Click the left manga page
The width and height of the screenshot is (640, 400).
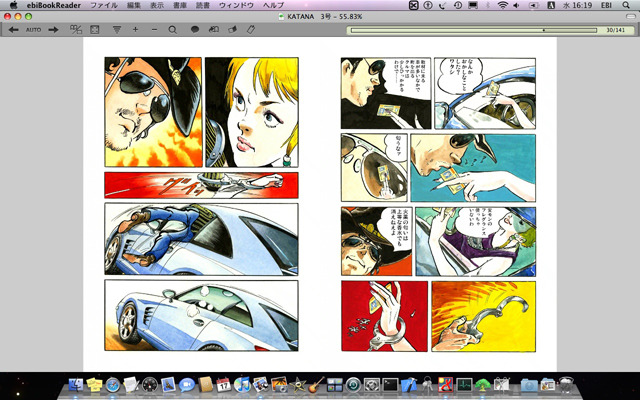pos(202,204)
